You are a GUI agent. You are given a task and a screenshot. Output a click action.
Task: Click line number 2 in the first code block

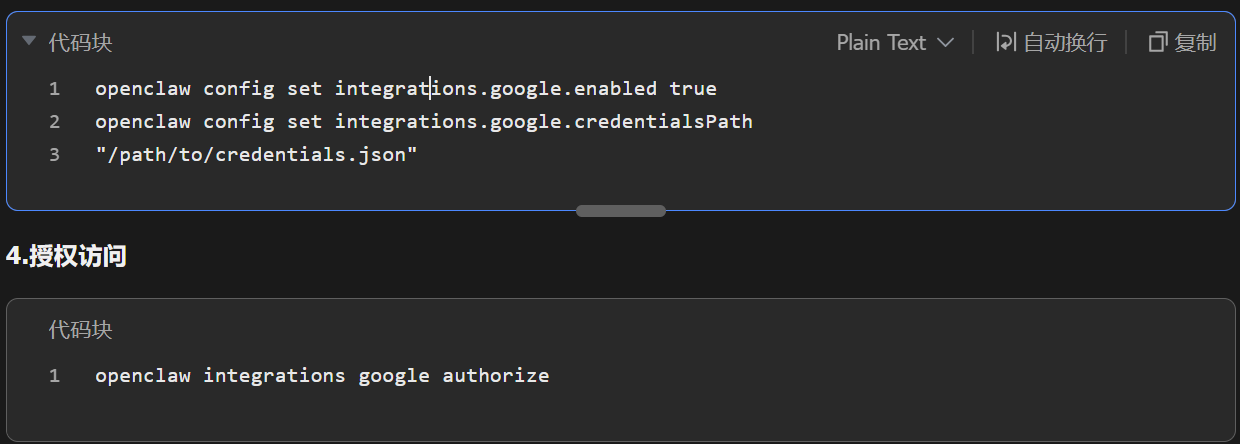tap(54, 122)
